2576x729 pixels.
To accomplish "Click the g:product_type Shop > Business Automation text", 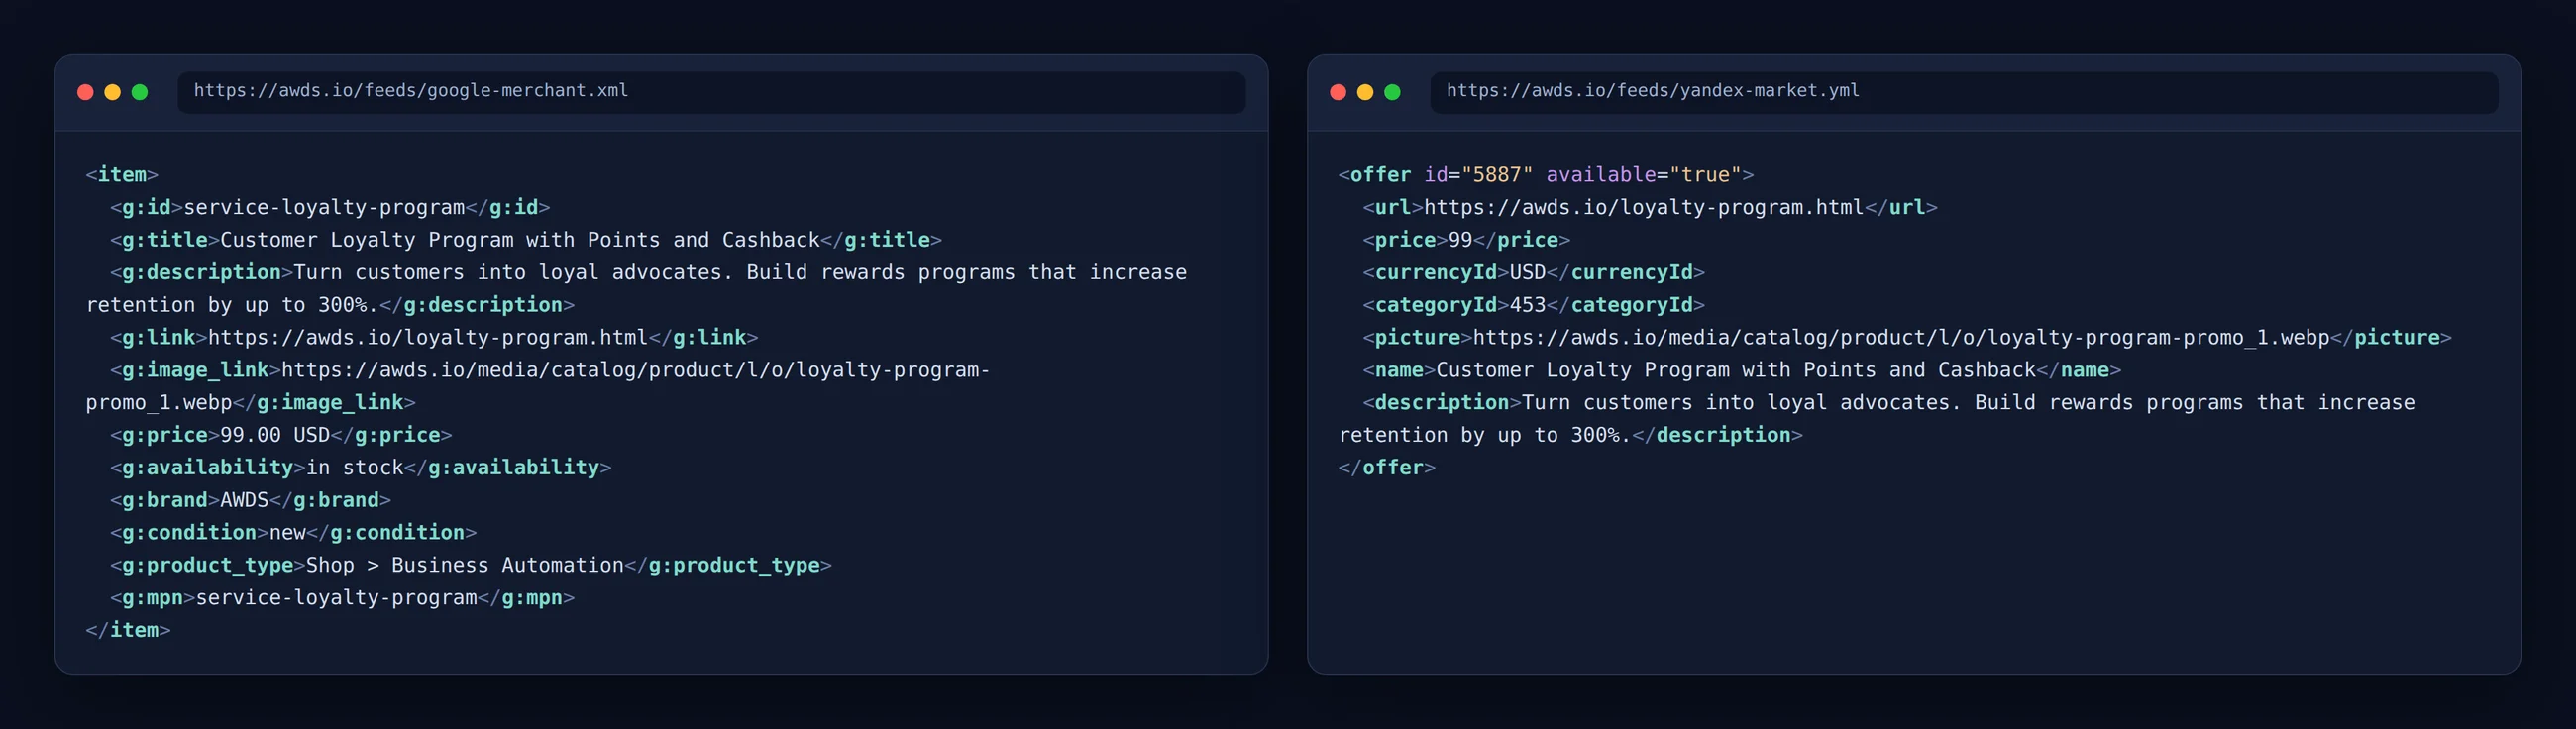I will point(465,566).
